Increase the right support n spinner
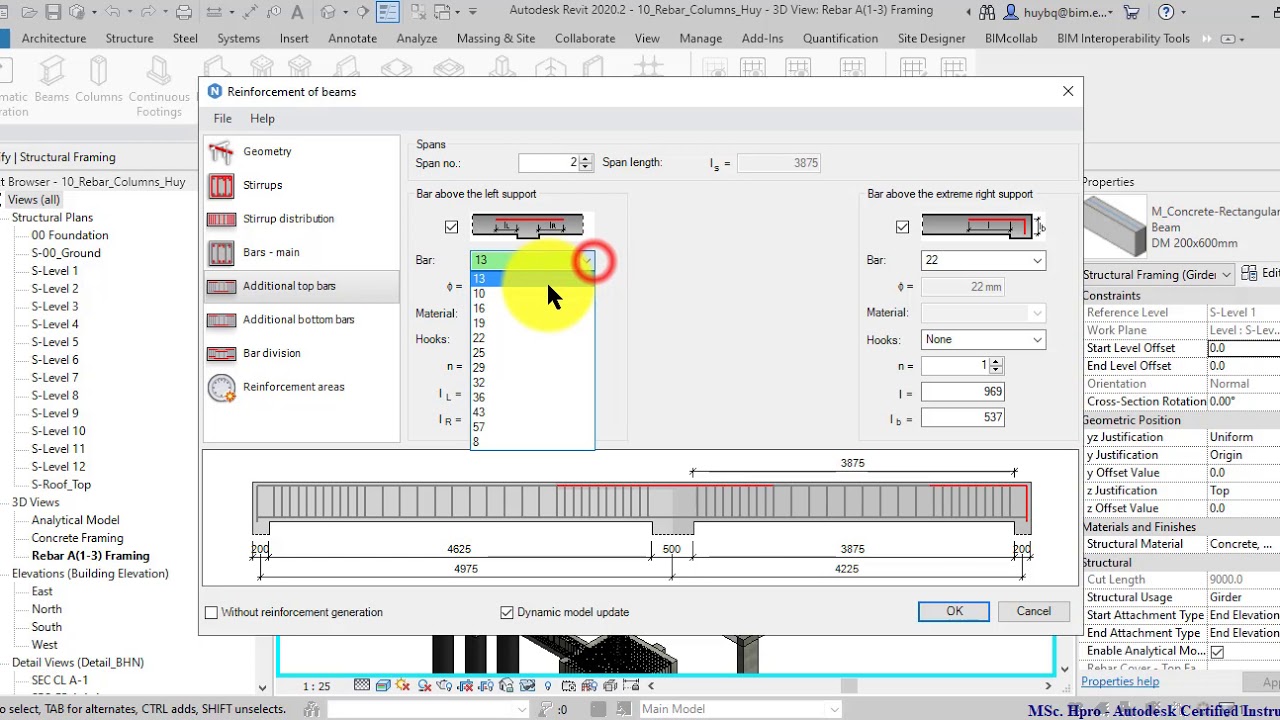 tap(995, 362)
